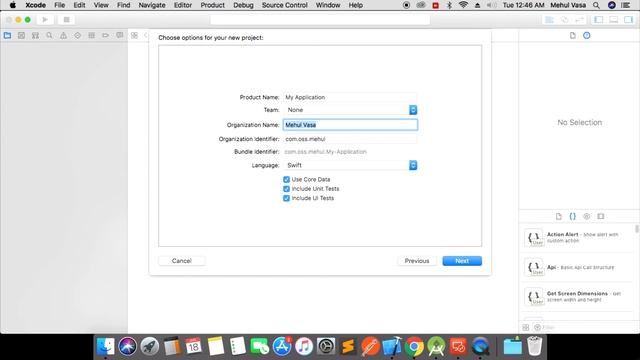
Task: Cancel the new project dialog
Action: tap(182, 261)
